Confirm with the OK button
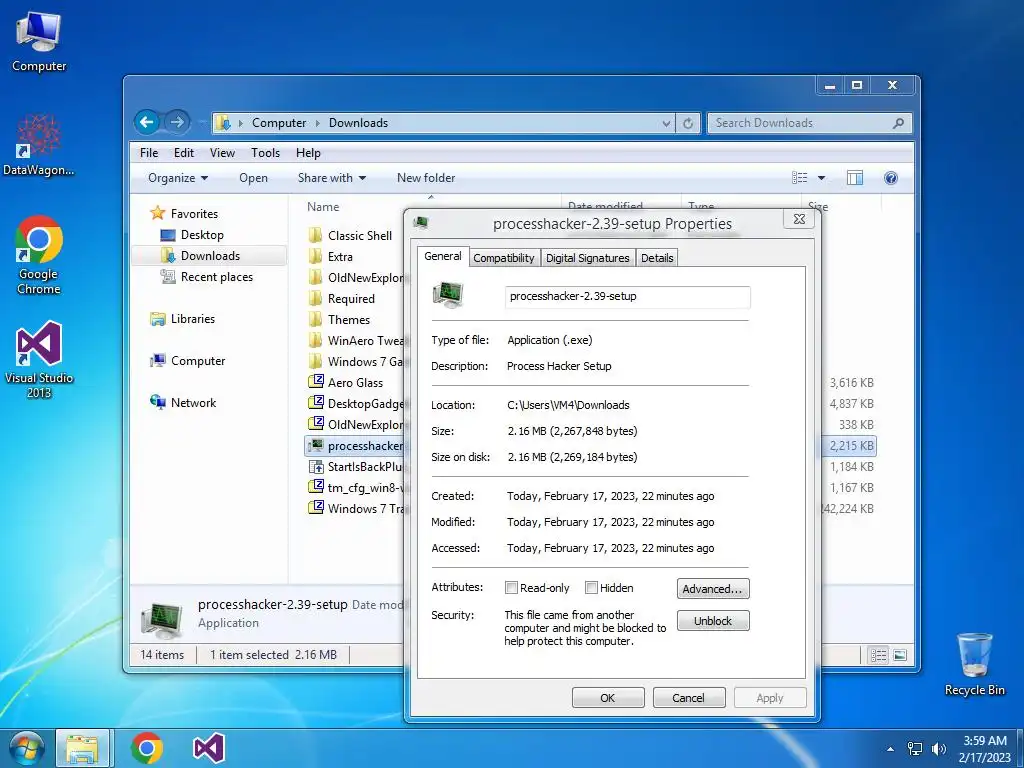This screenshot has height=768, width=1024. pos(607,697)
